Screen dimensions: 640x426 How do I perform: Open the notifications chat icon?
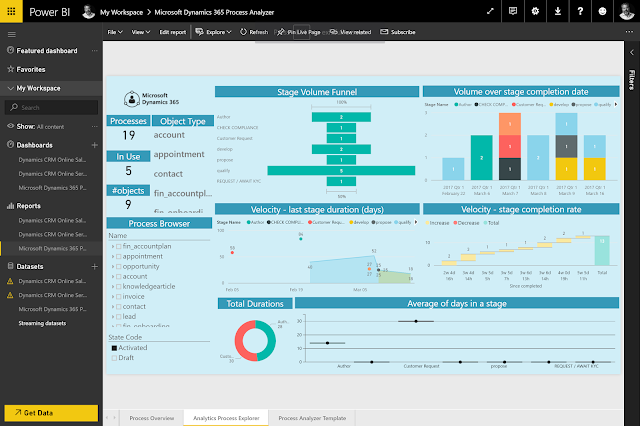click(513, 11)
